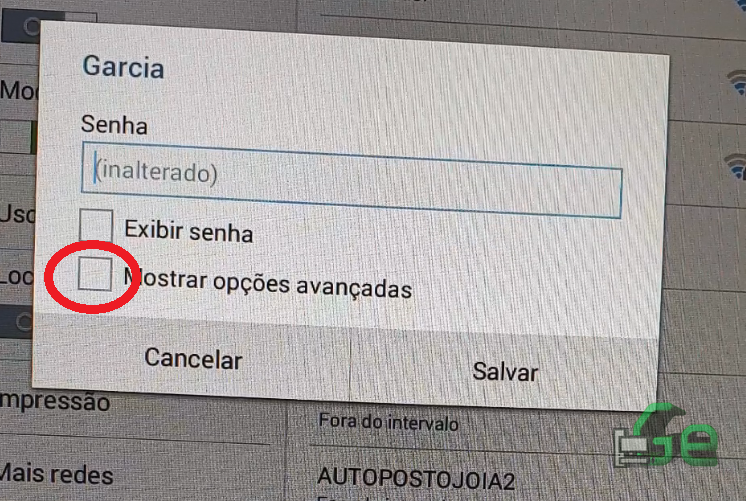Click the gray computer graphic in the logo
746x501 pixels.
pos(631,449)
